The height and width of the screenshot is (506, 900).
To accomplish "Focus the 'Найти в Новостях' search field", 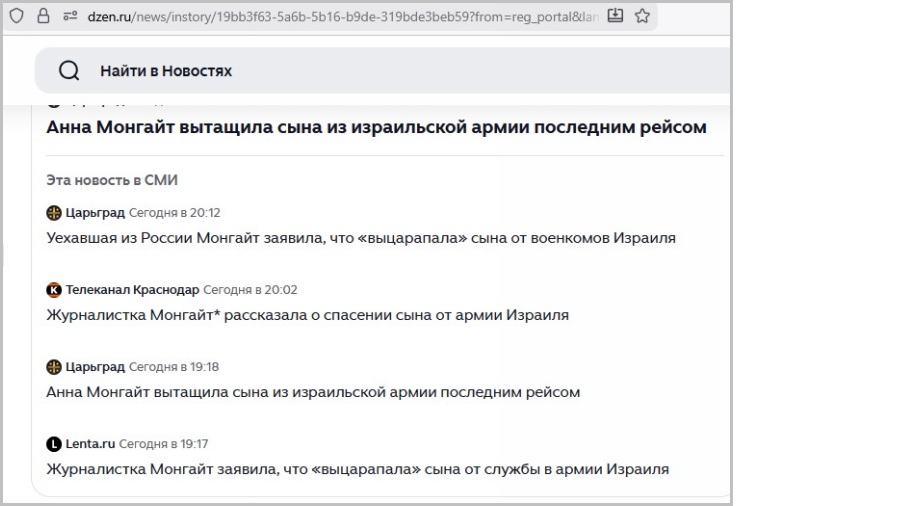I will [400, 71].
